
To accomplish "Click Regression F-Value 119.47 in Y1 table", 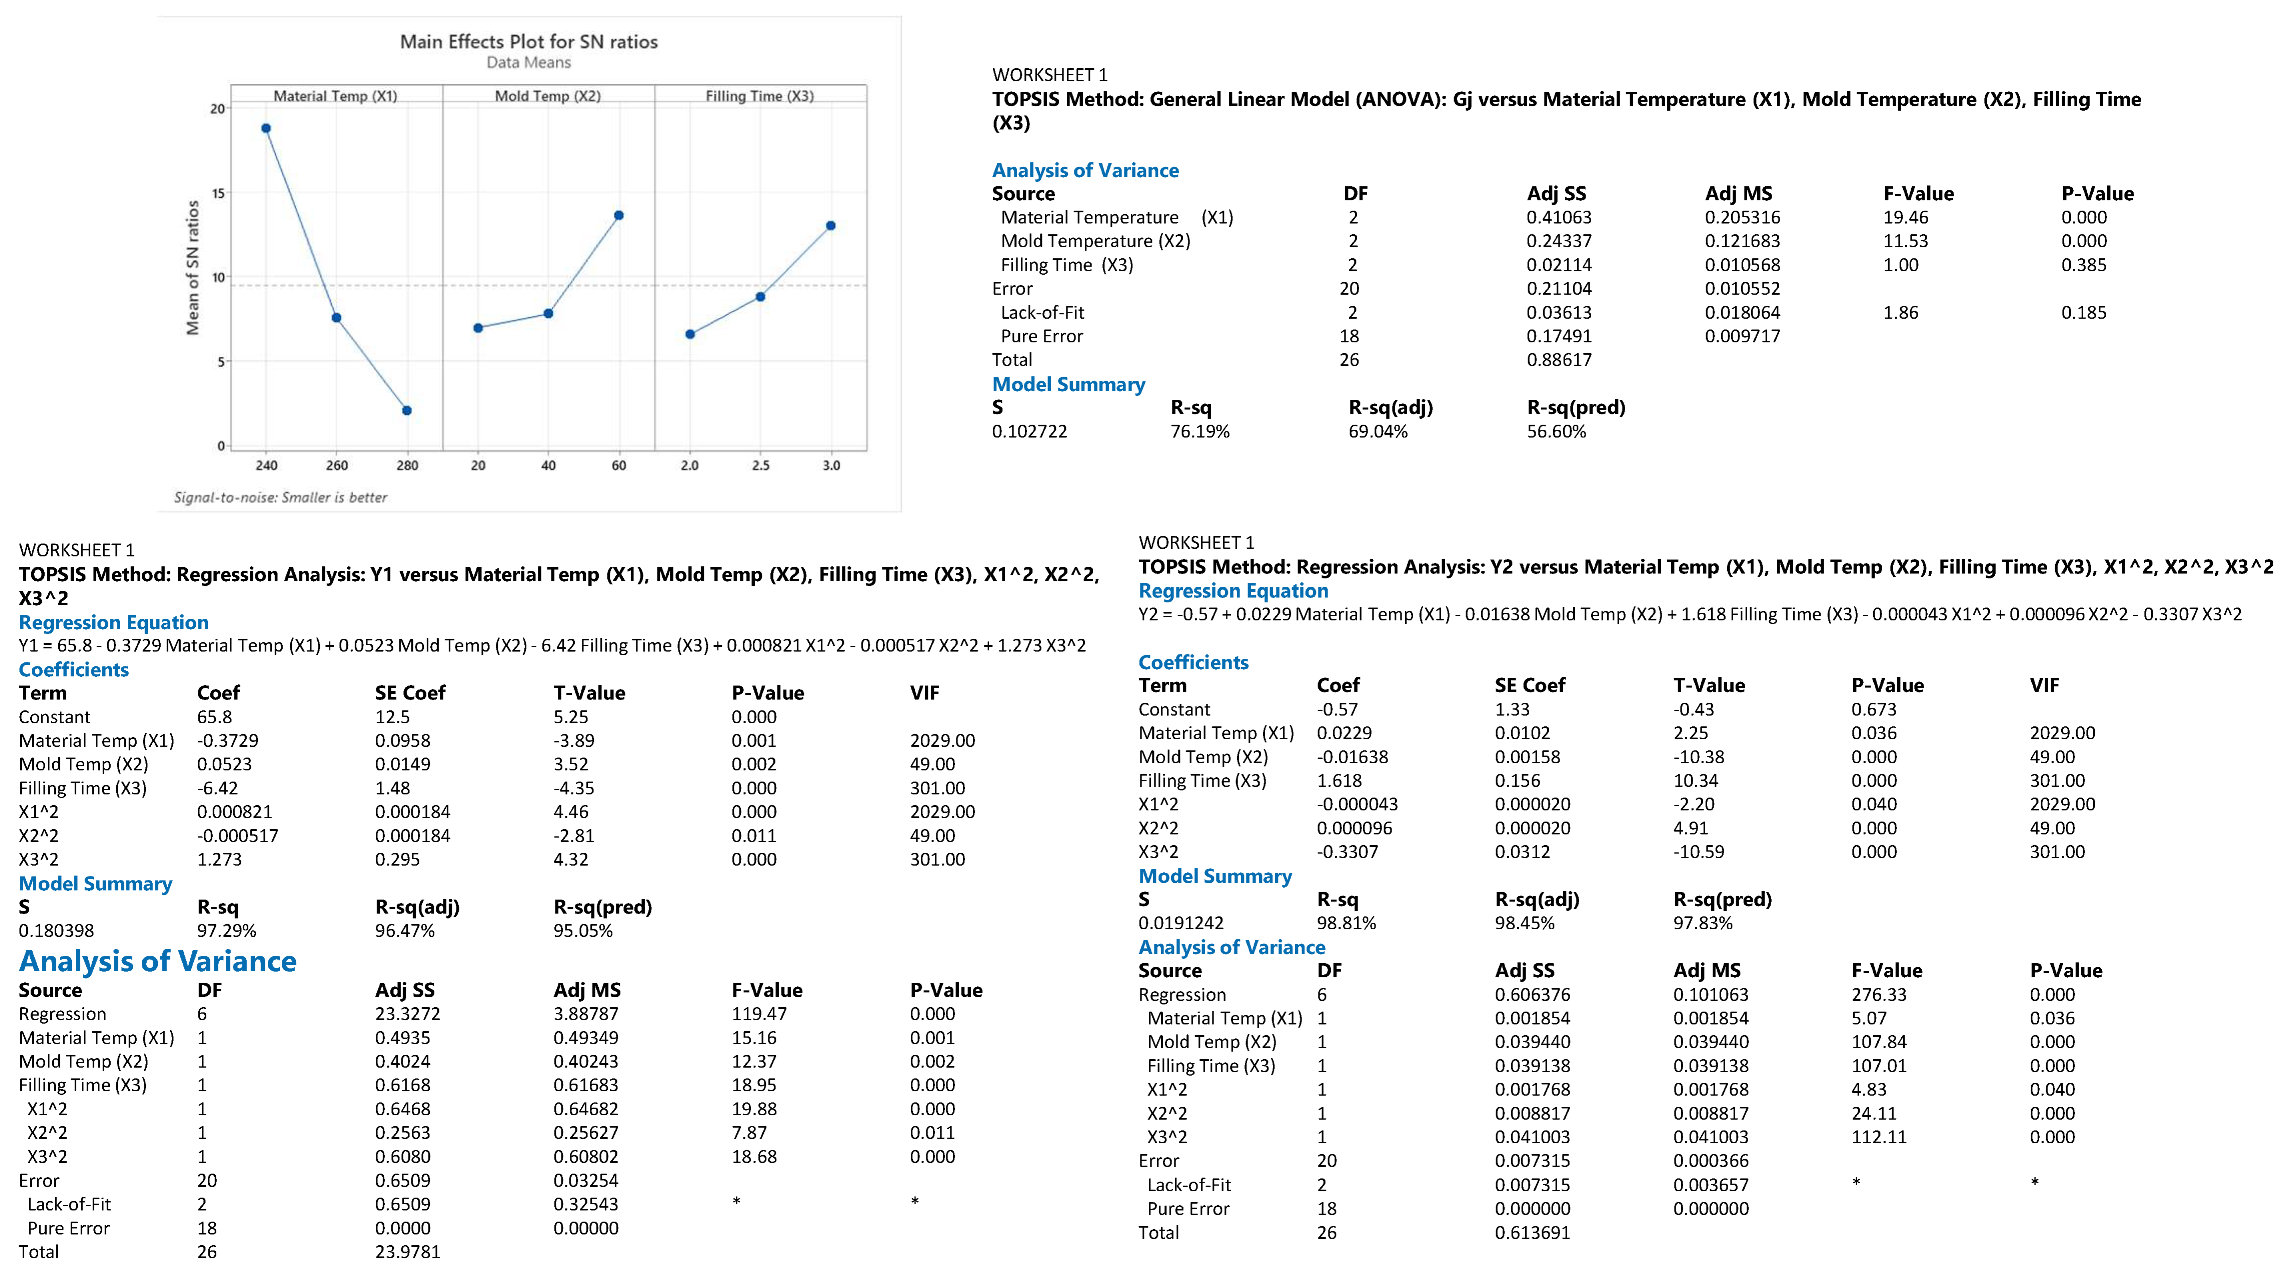I will coord(759,1014).
